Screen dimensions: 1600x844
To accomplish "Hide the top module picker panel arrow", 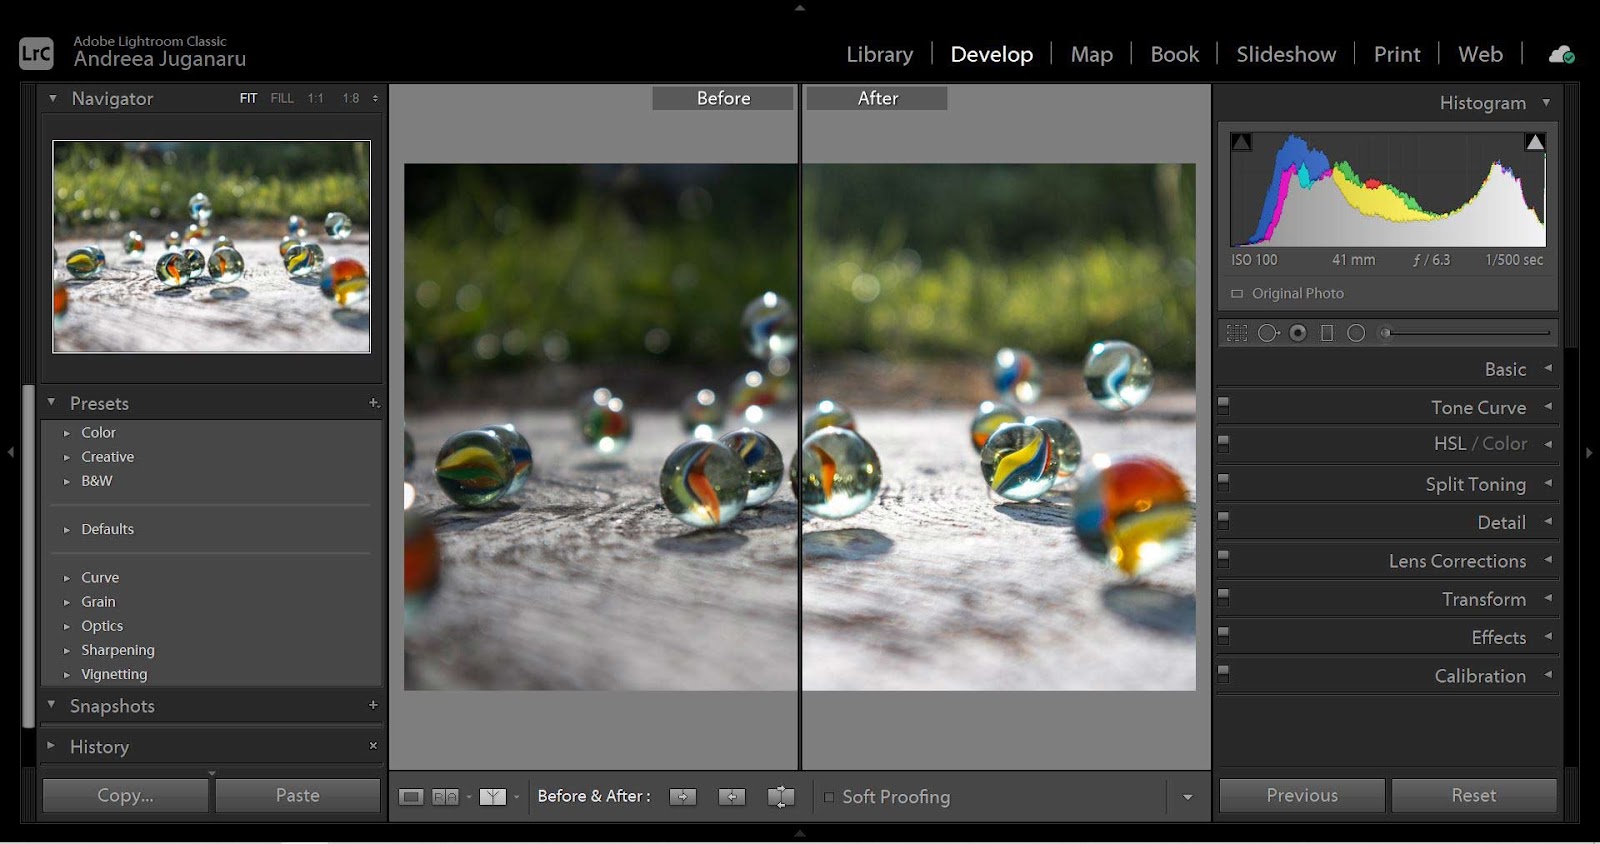I will (800, 8).
